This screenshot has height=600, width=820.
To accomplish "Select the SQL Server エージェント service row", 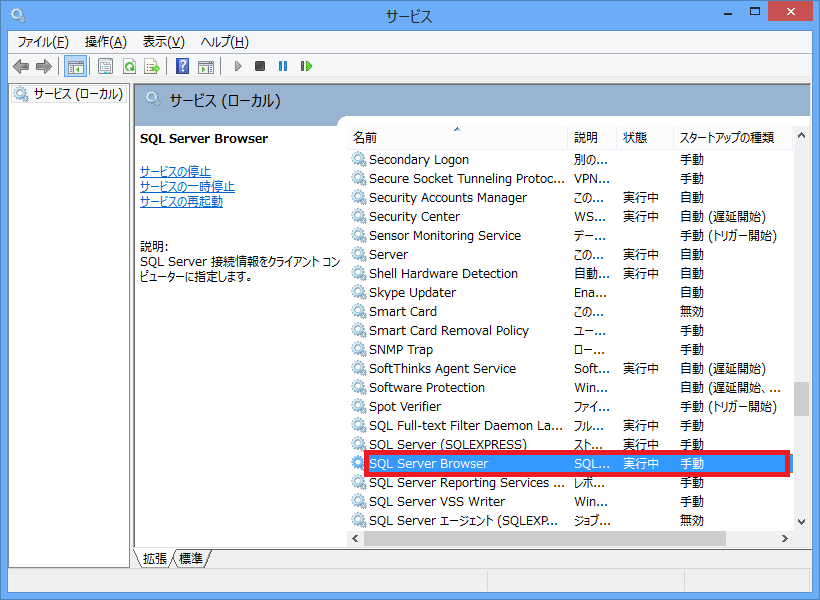I will [570, 520].
